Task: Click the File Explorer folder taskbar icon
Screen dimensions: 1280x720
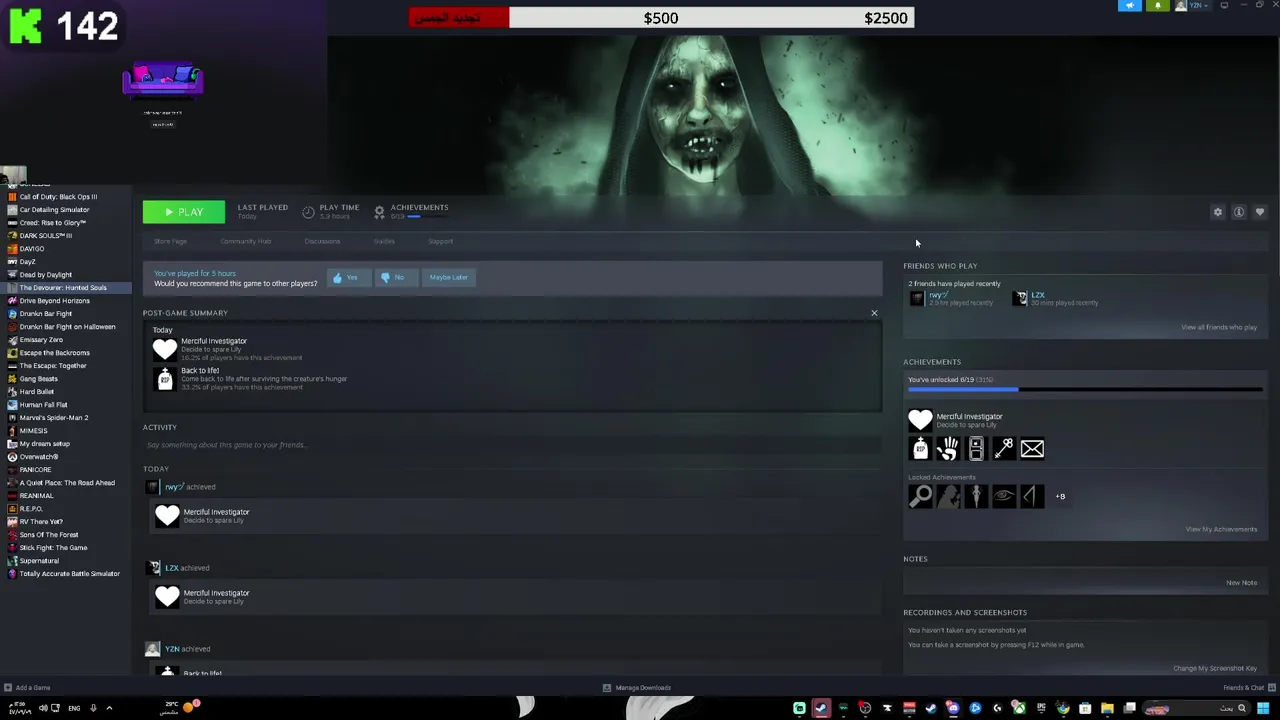Action: point(1107,709)
